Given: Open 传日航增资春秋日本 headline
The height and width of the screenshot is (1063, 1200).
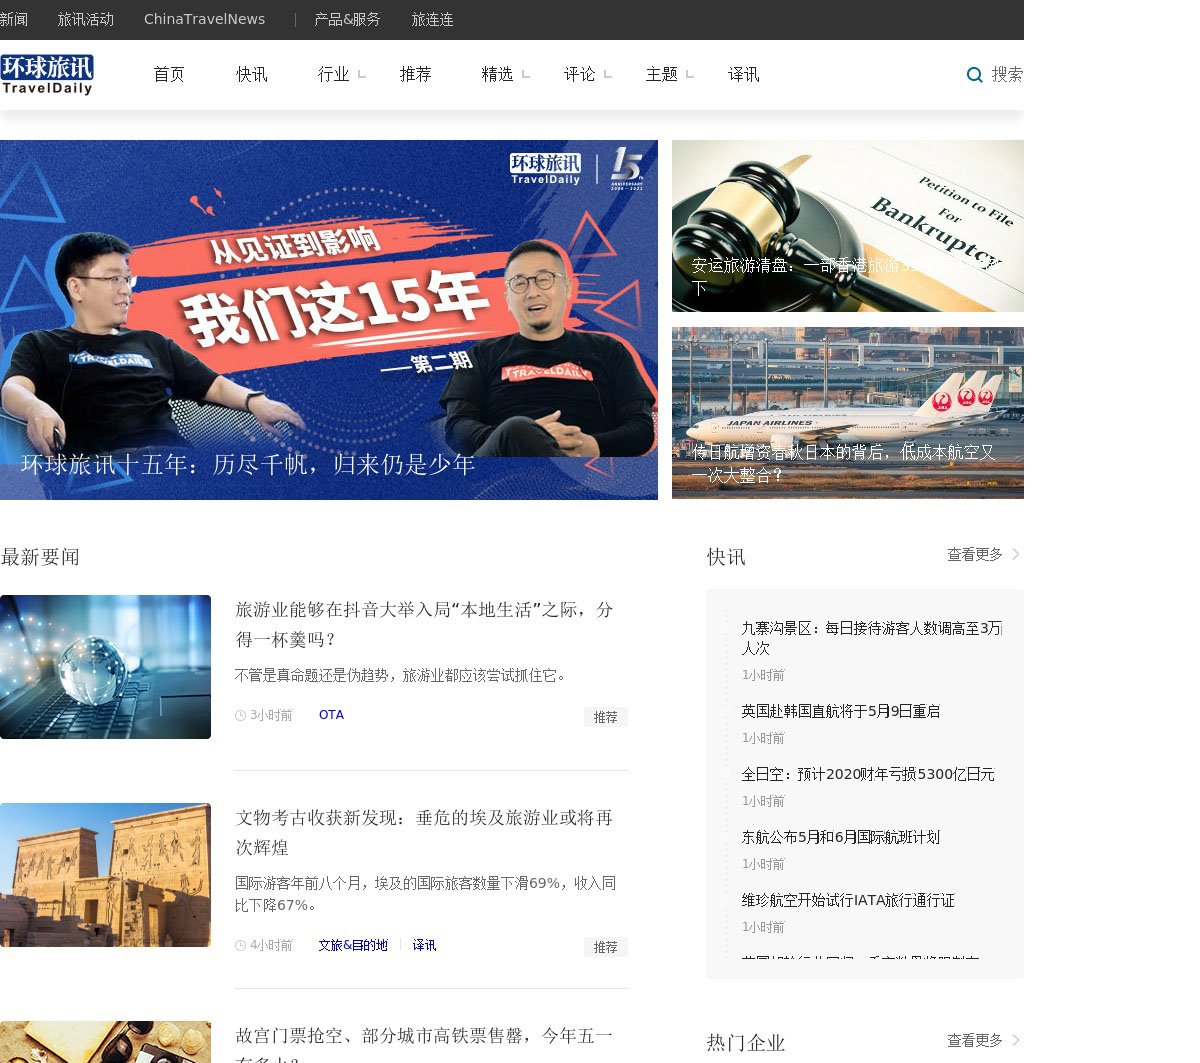Looking at the screenshot, I should point(844,464).
